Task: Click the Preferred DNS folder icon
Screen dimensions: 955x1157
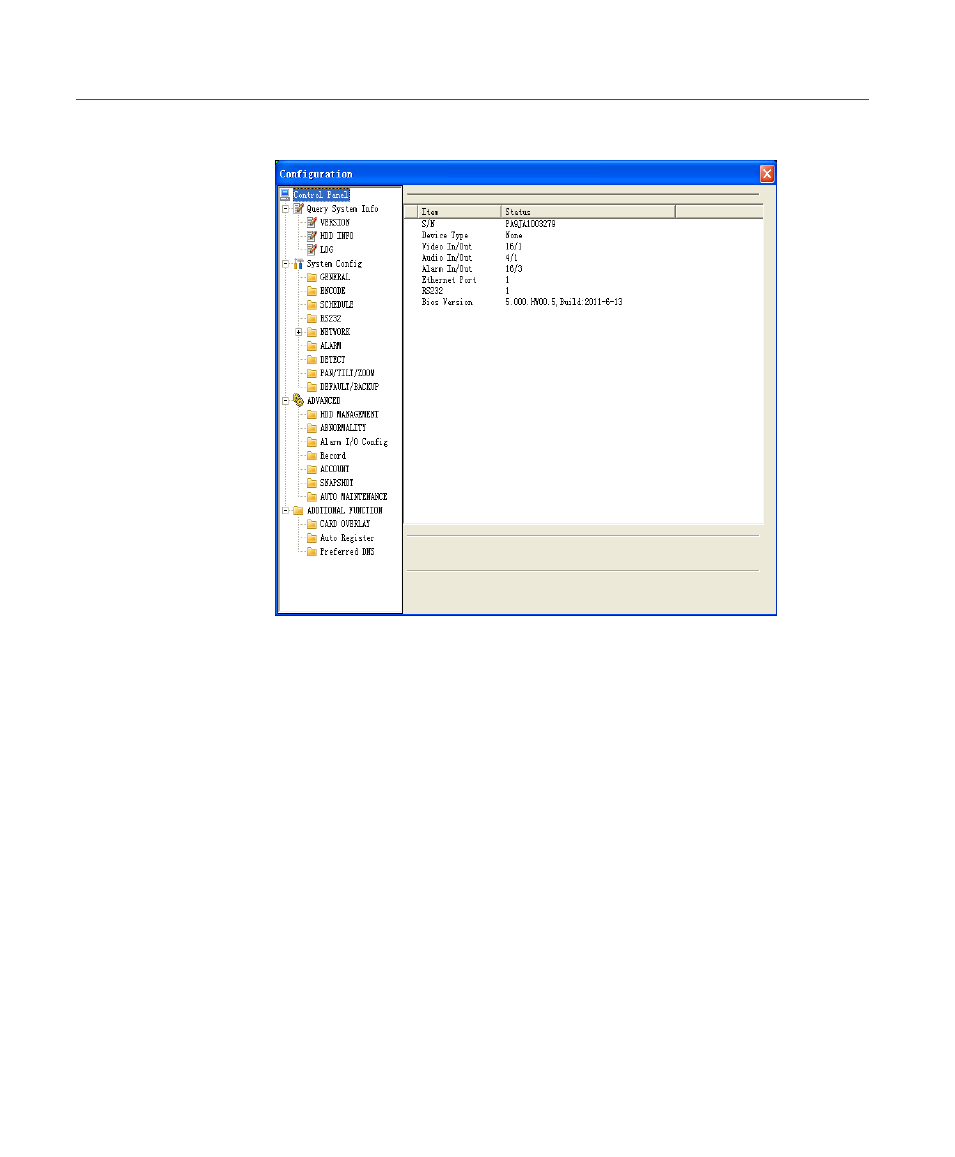Action: coord(311,552)
